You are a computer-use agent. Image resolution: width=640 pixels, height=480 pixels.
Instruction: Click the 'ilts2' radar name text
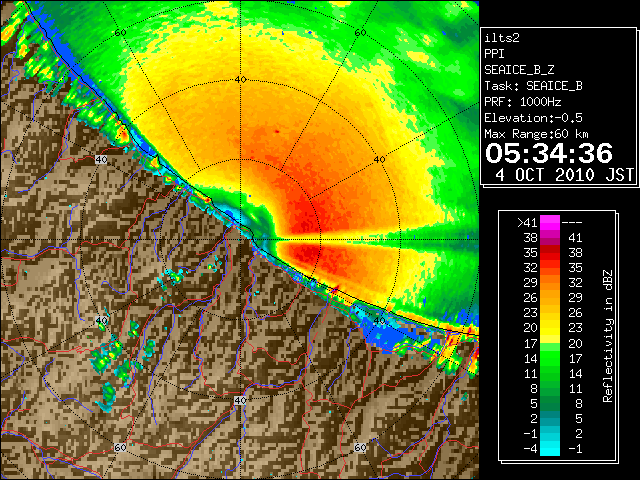pos(502,38)
